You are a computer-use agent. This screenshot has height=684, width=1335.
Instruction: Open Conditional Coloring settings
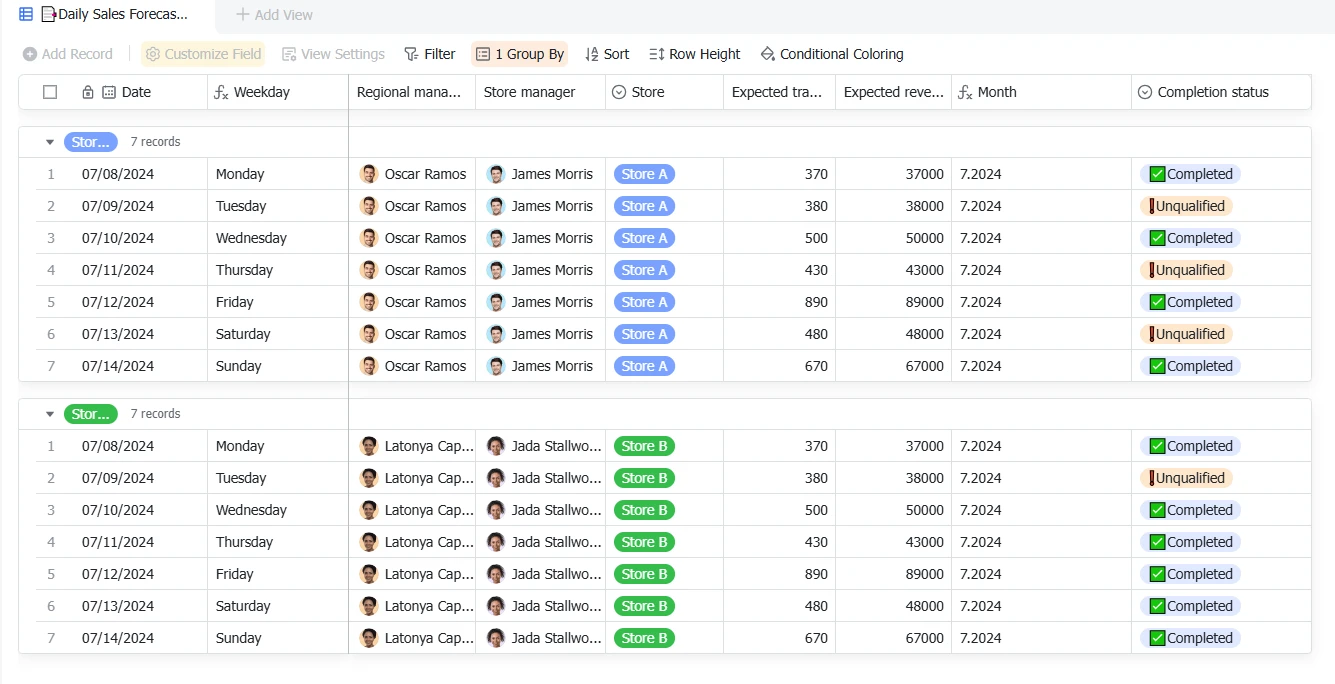coord(832,54)
